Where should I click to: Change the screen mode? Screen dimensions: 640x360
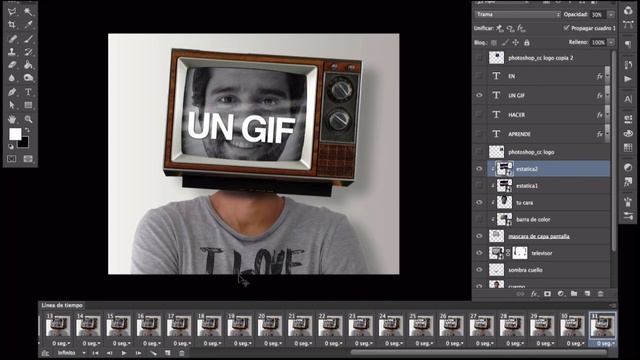point(28,158)
